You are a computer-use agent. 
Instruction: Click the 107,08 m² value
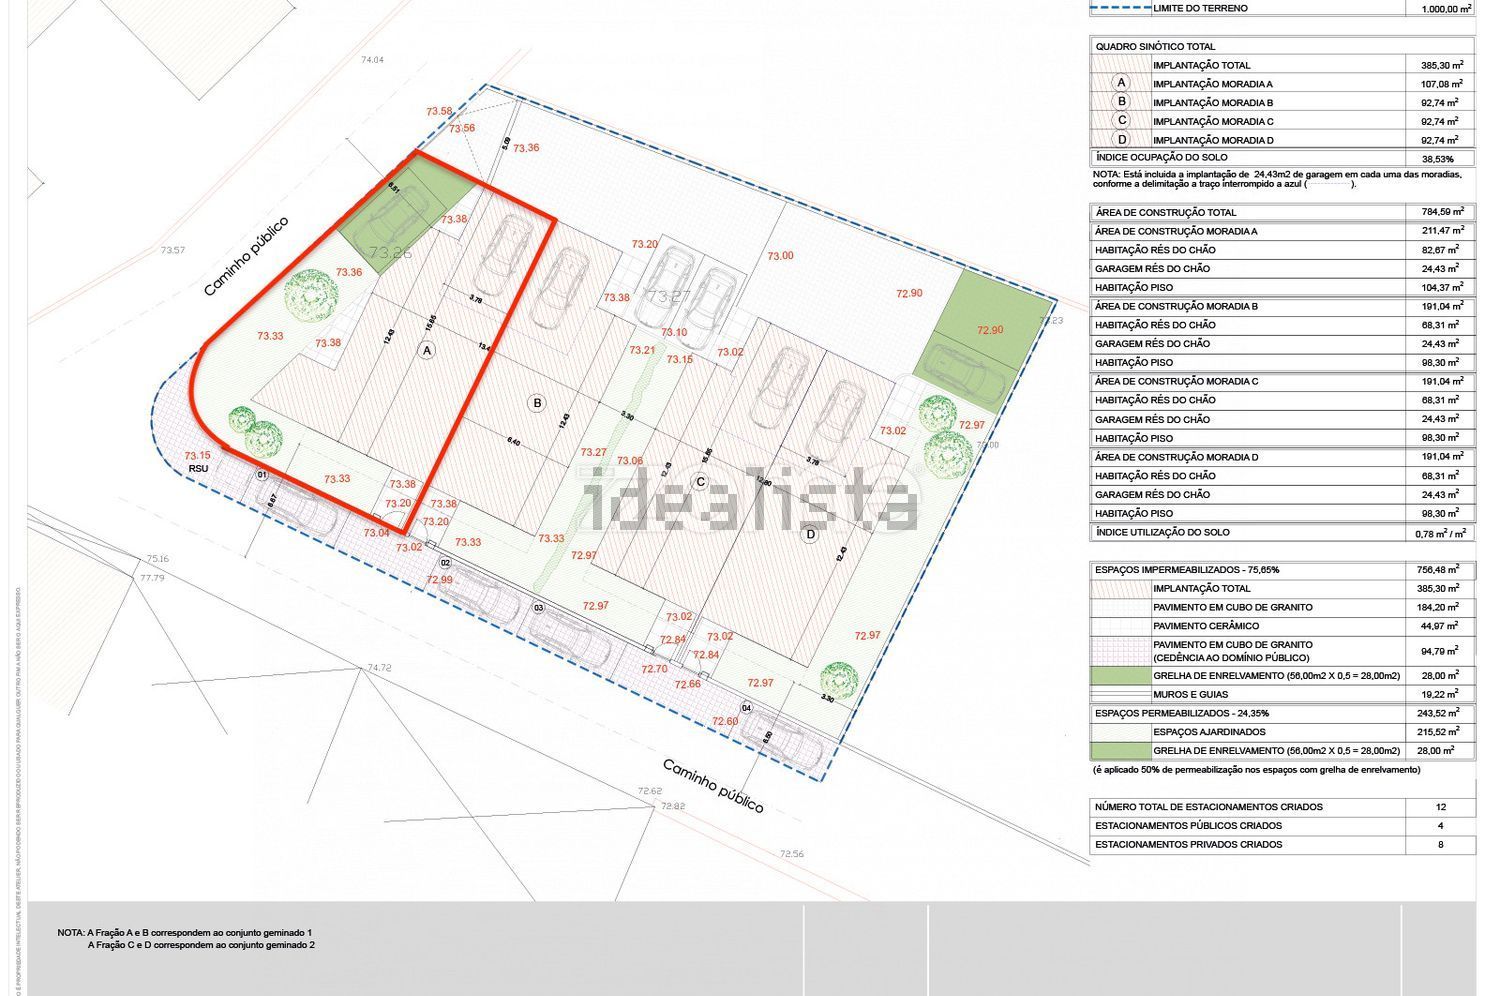coord(1441,84)
